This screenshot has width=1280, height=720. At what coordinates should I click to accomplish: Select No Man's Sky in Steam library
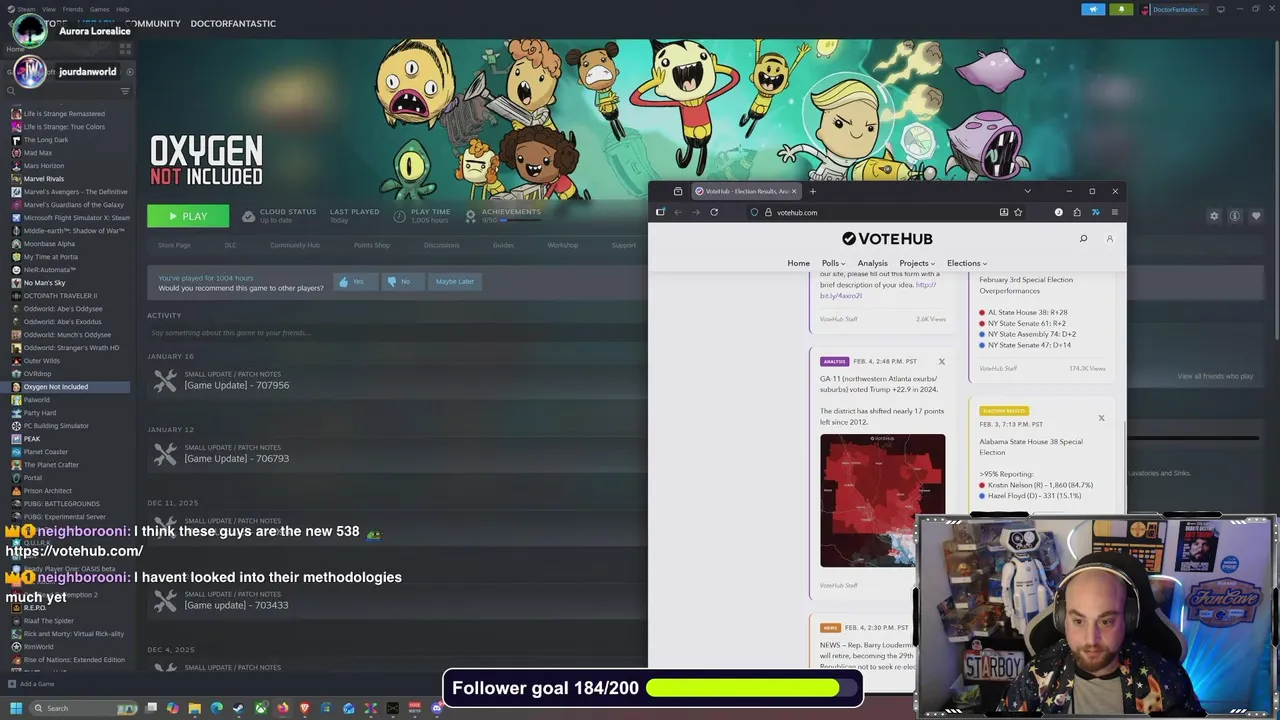click(x=44, y=283)
